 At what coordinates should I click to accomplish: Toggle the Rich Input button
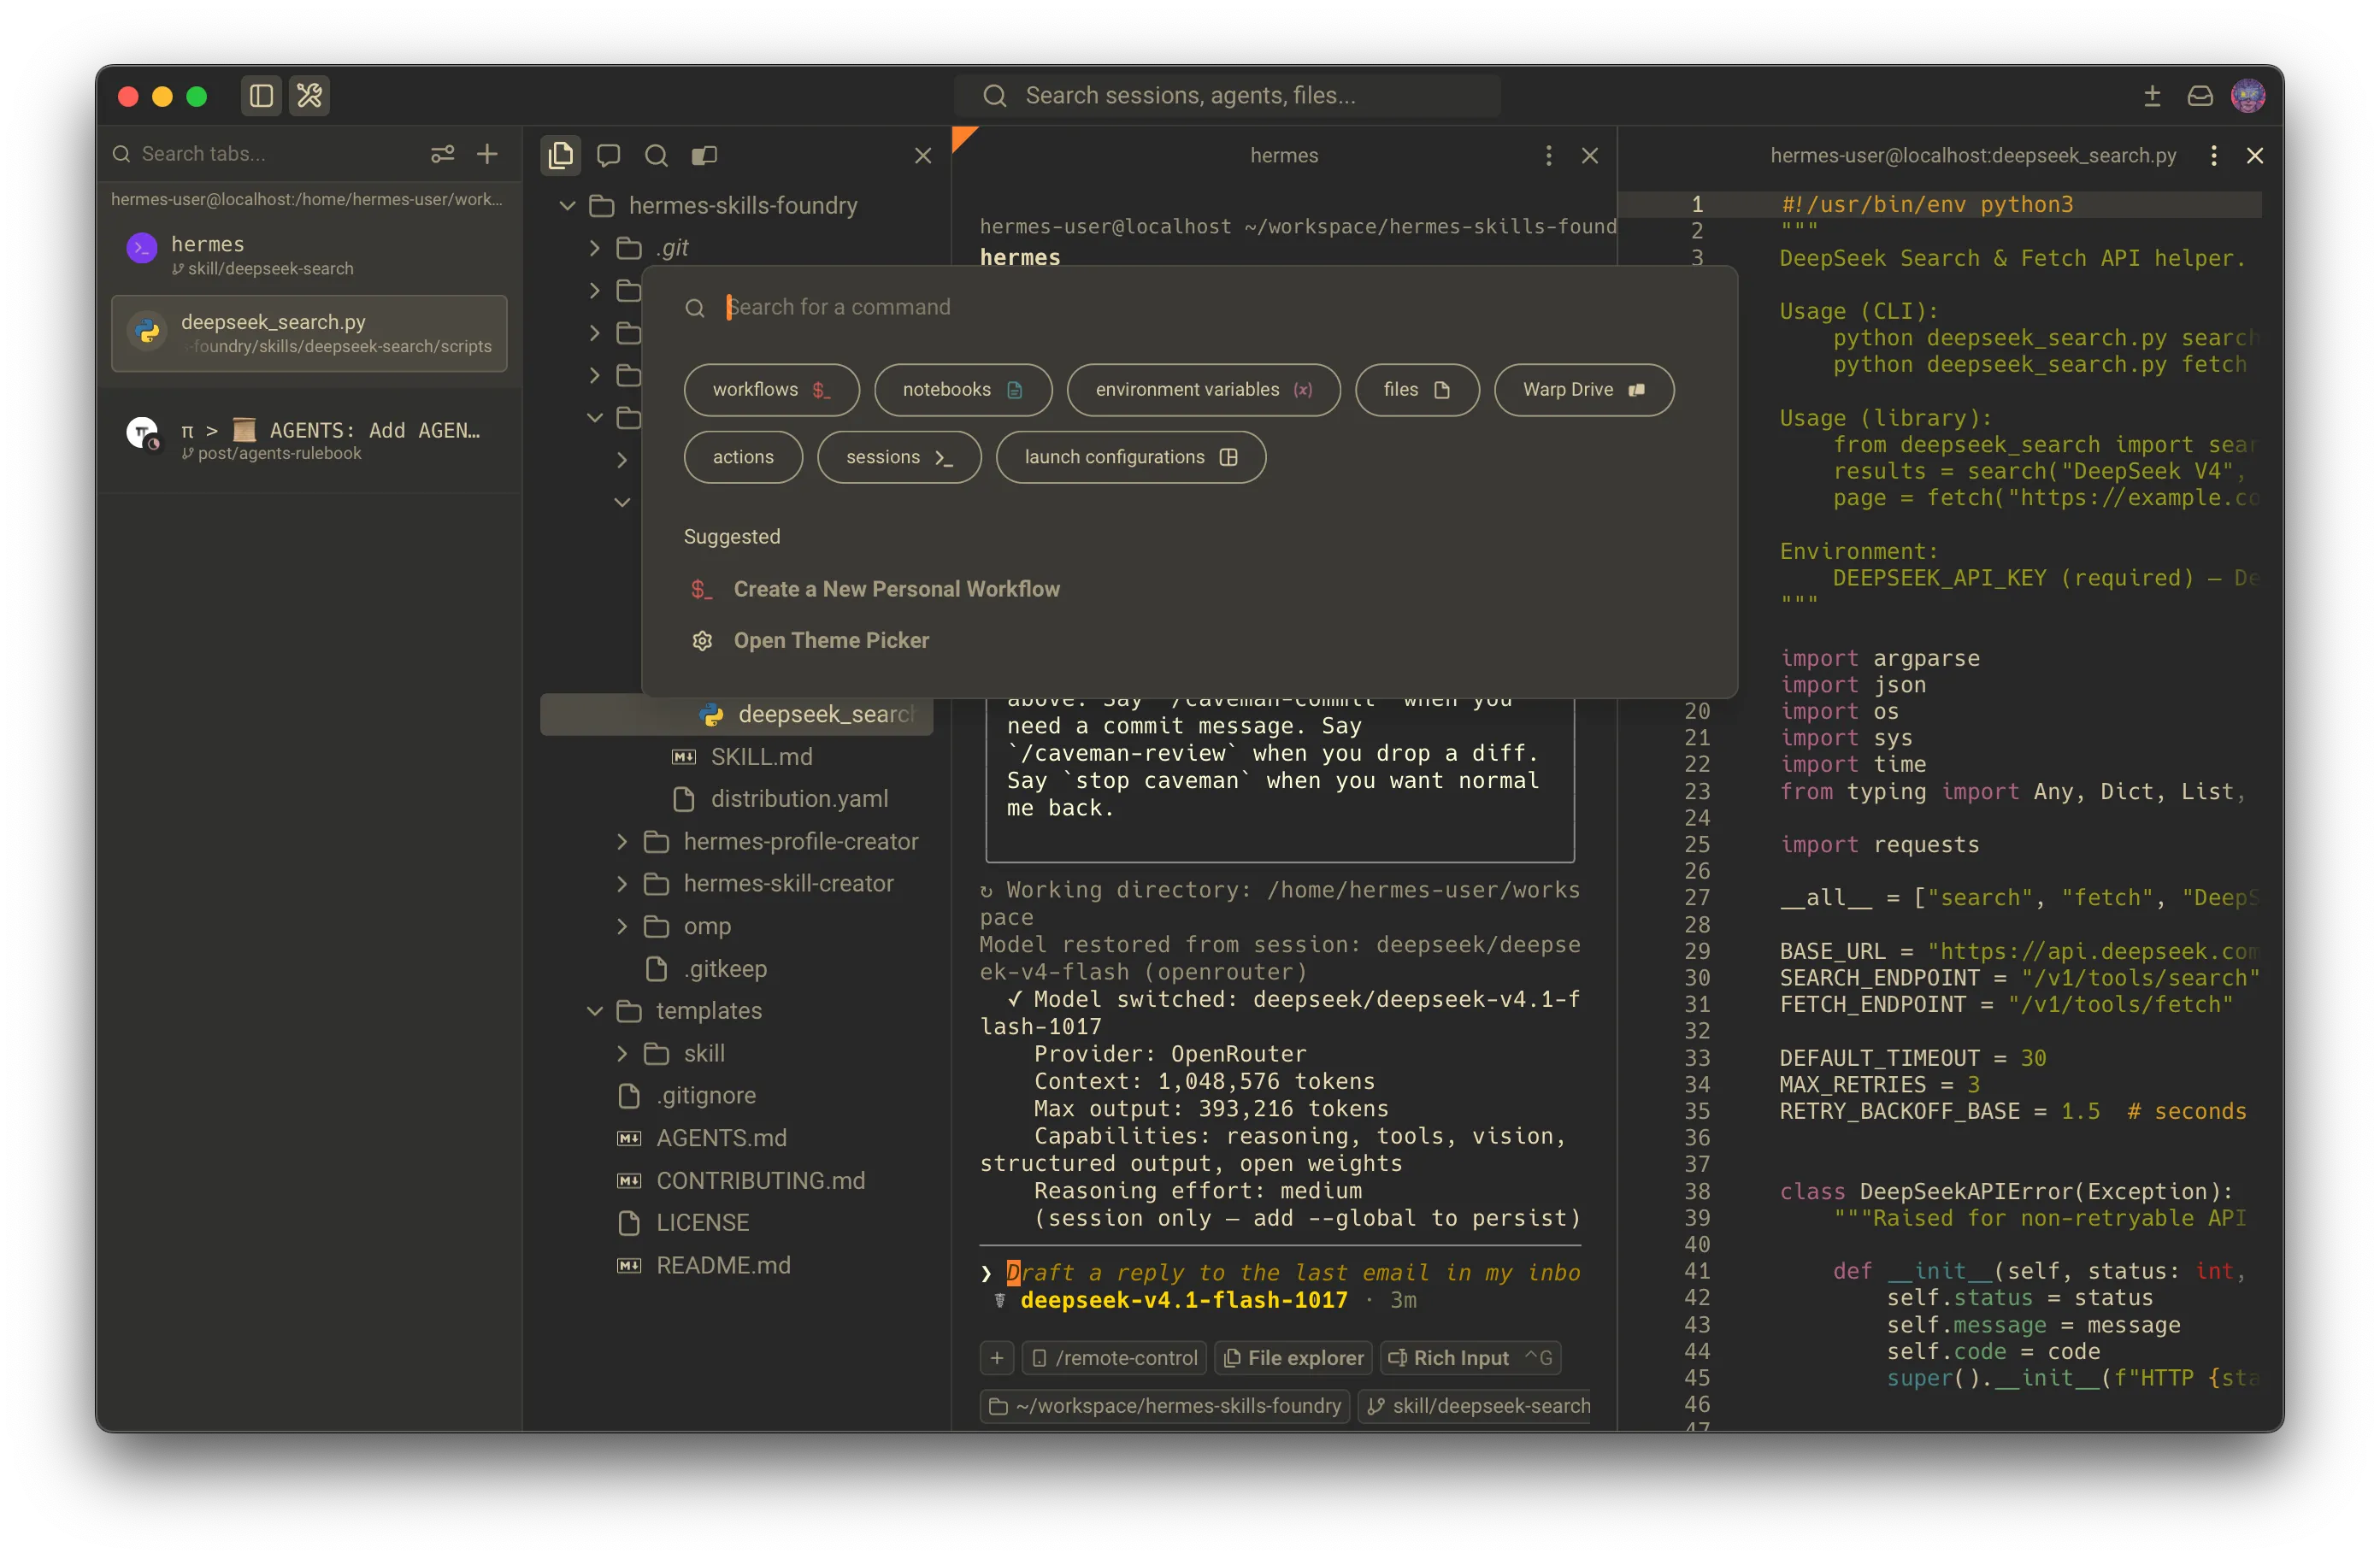pyautogui.click(x=1470, y=1358)
